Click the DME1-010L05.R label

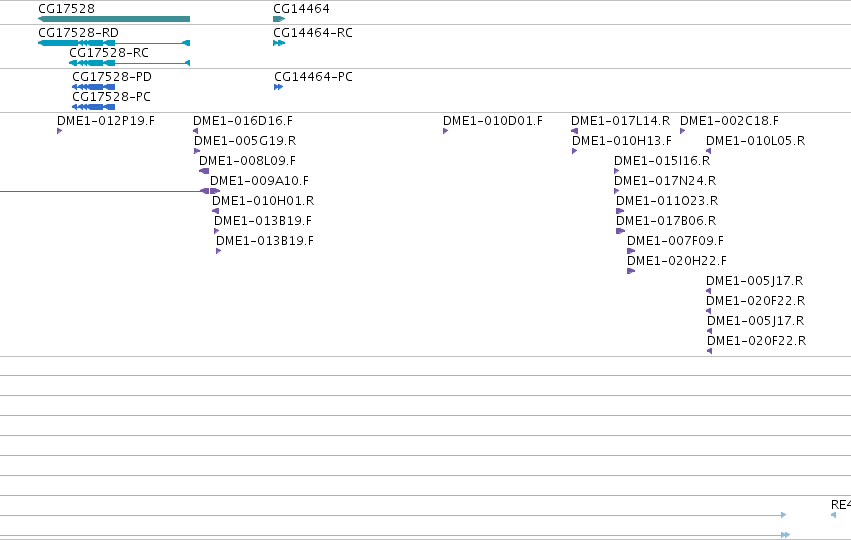coord(755,141)
